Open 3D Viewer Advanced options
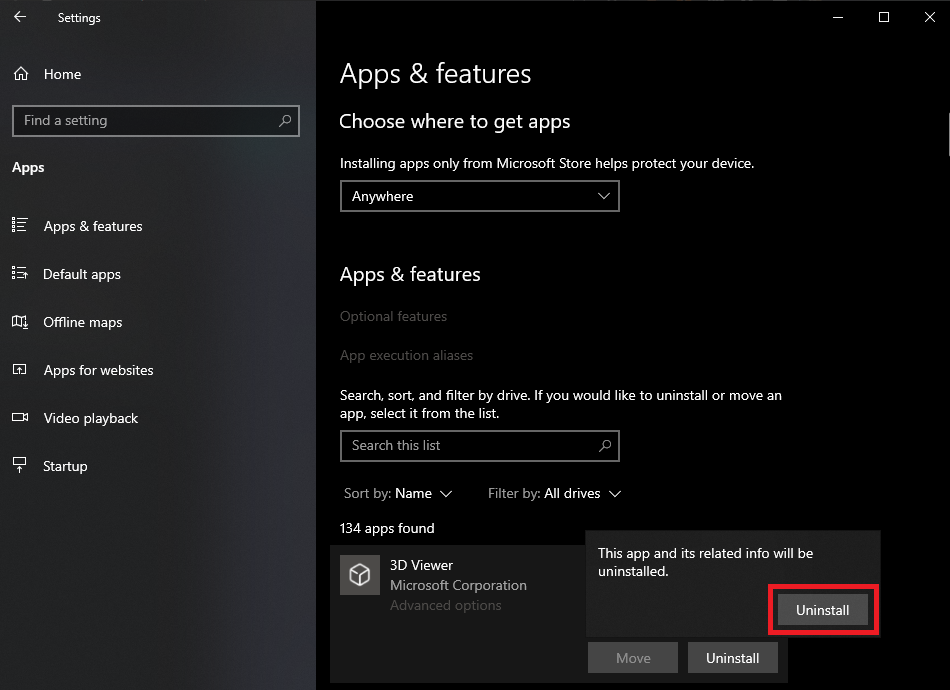 click(445, 605)
